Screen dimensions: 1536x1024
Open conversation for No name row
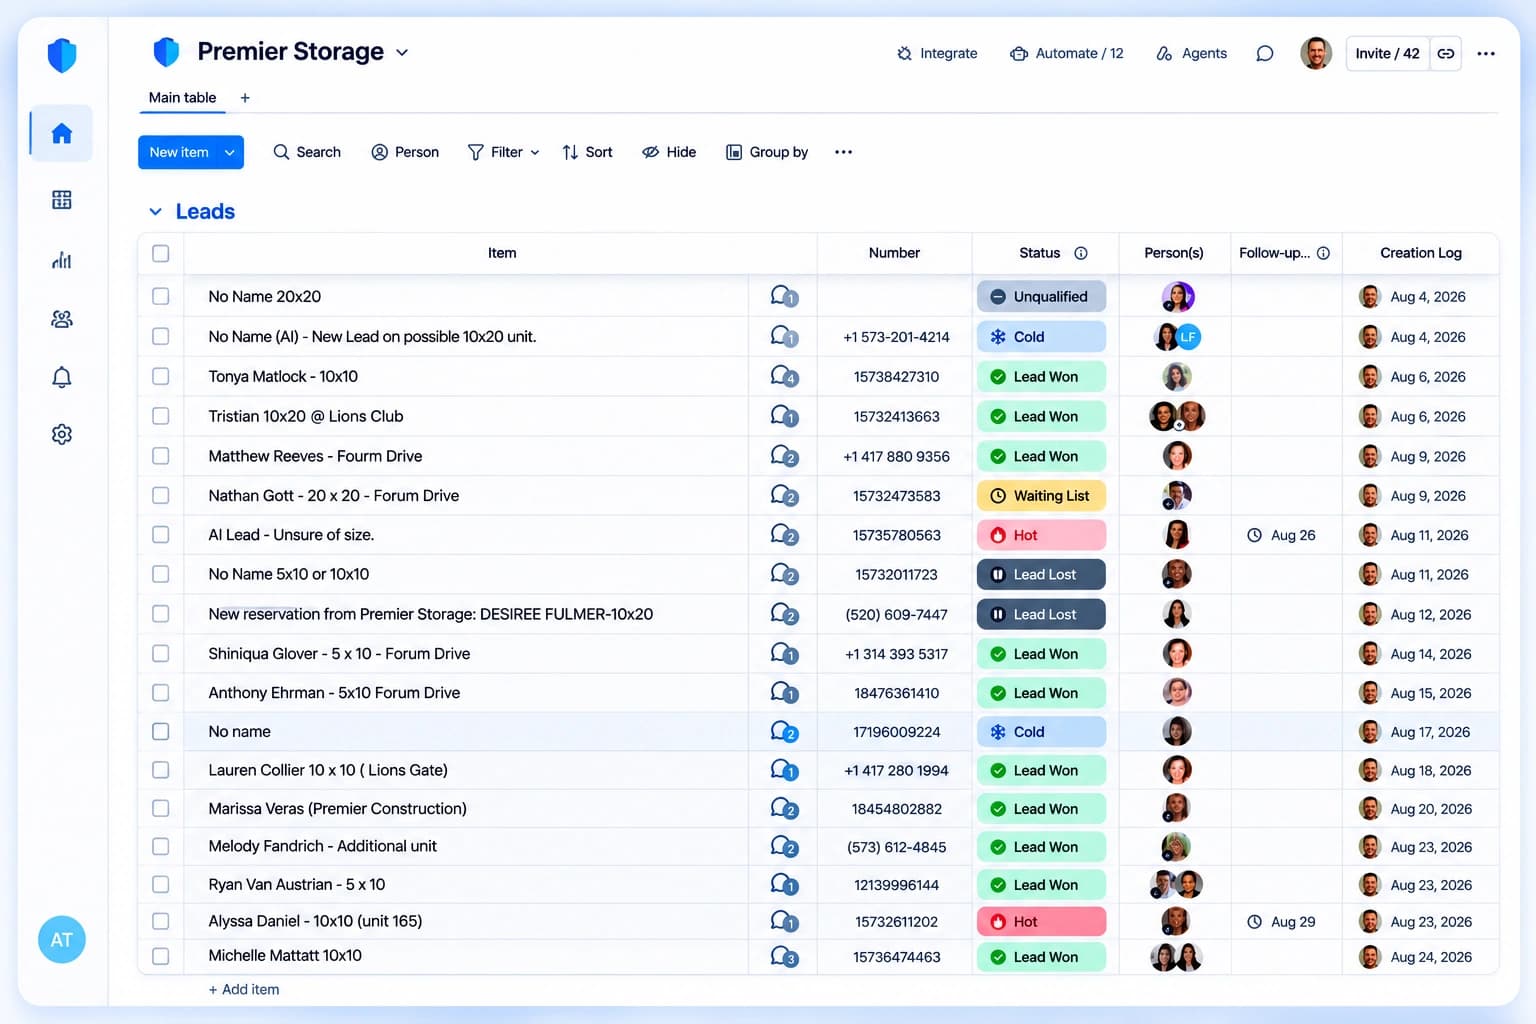[784, 731]
